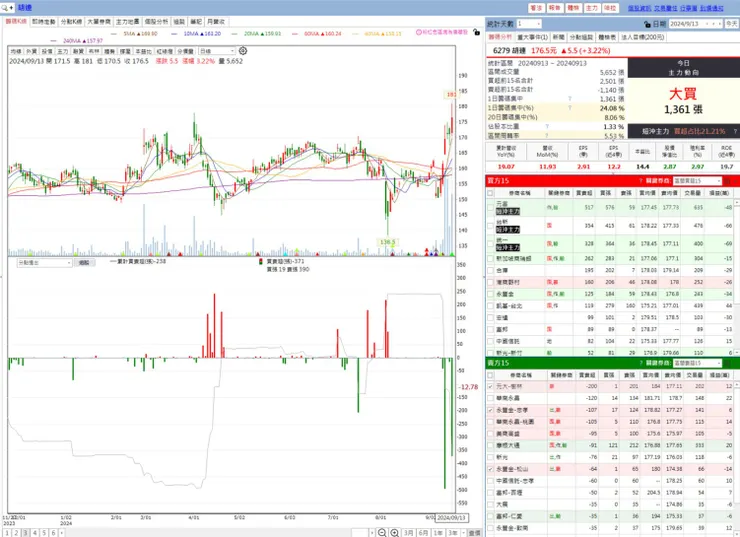Switch to the 主力地圖 tab

click(127, 22)
